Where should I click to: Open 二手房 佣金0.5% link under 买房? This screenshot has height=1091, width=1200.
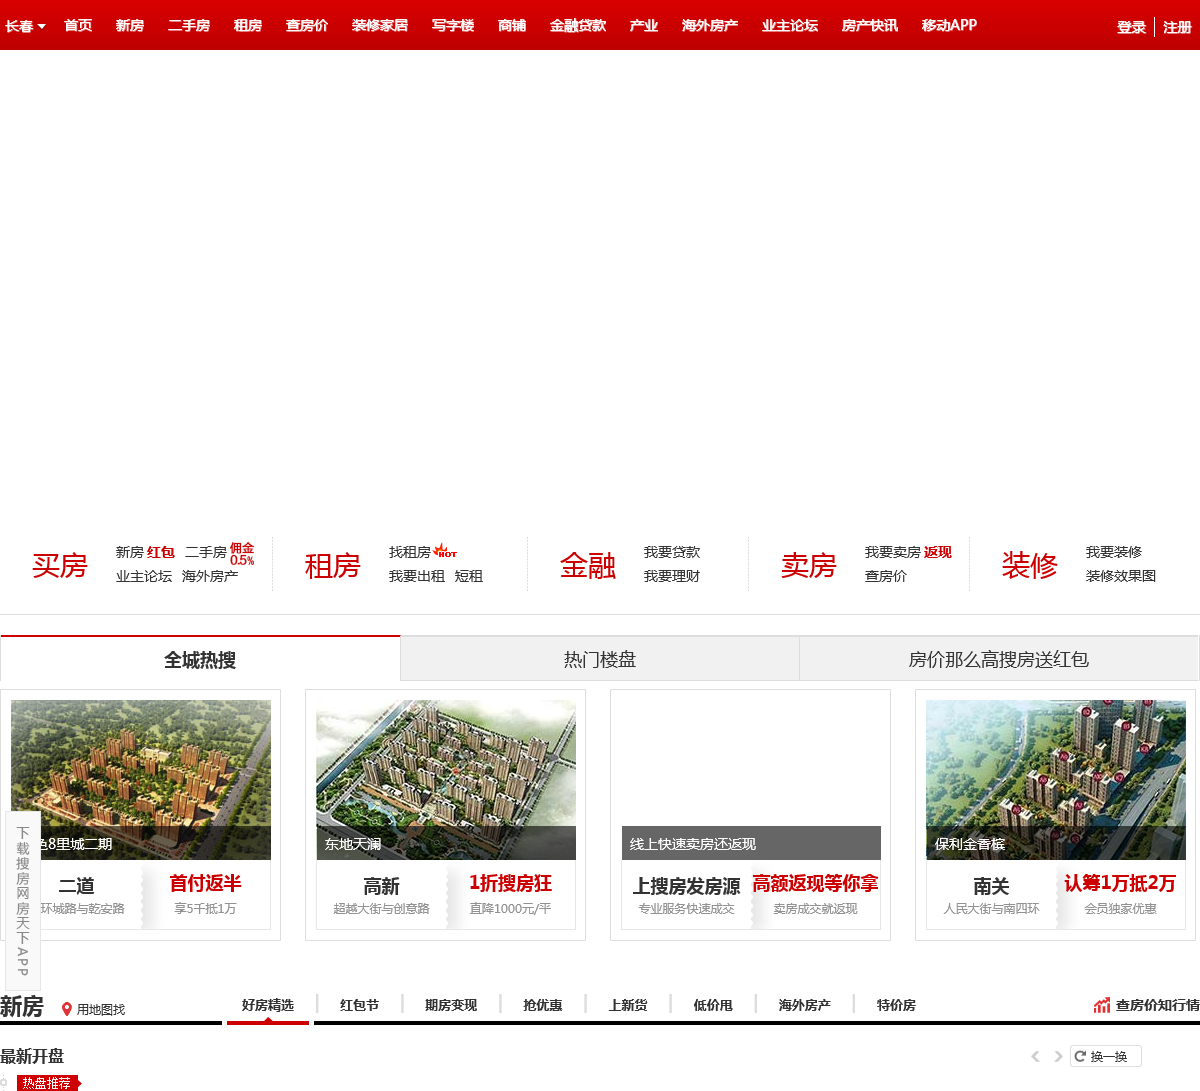[220, 552]
